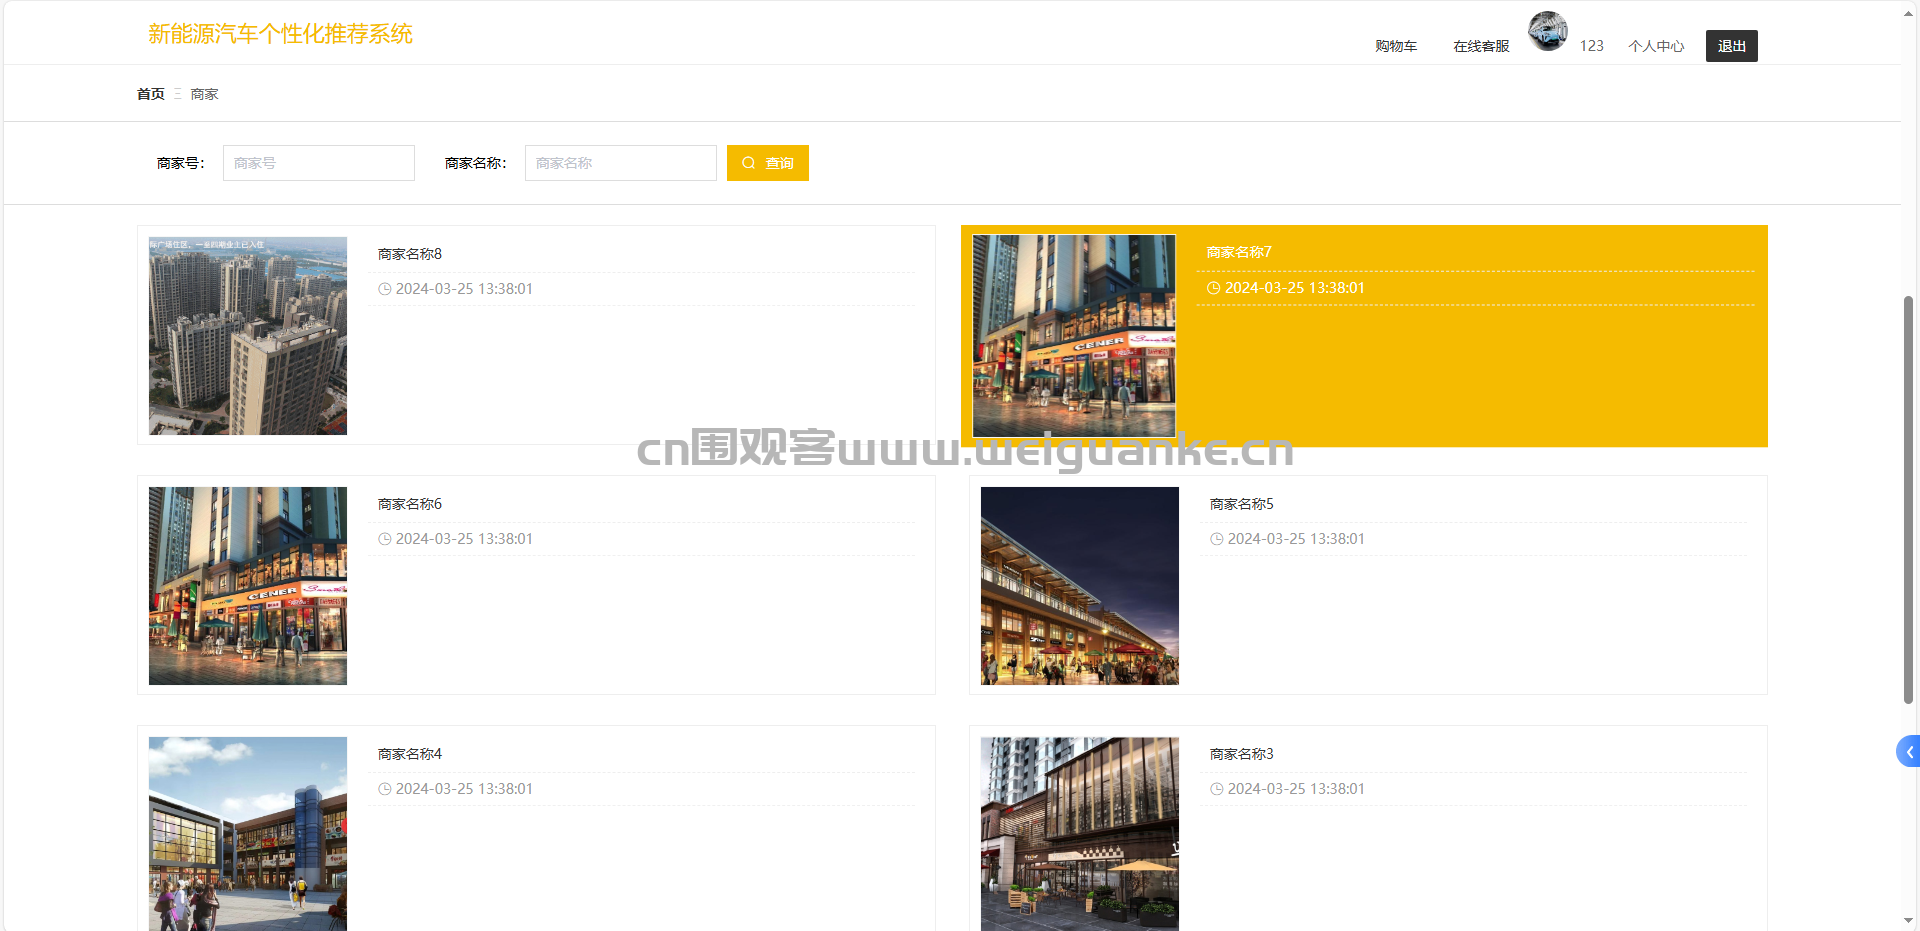This screenshot has width=1920, height=931.
Task: Click the vertical page scrollbar thumb
Action: coord(1908,500)
